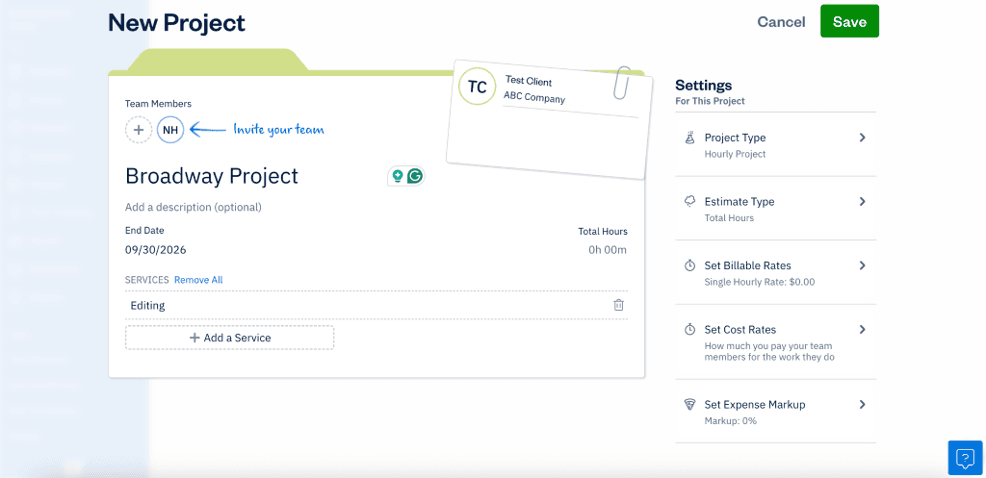986x478 pixels.
Task: Delete the Editing service with trash icon
Action: (619, 305)
